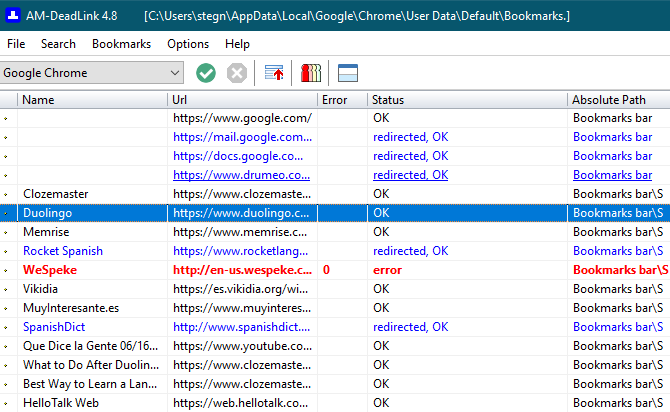Open the Bookmarks menu

coord(121,44)
